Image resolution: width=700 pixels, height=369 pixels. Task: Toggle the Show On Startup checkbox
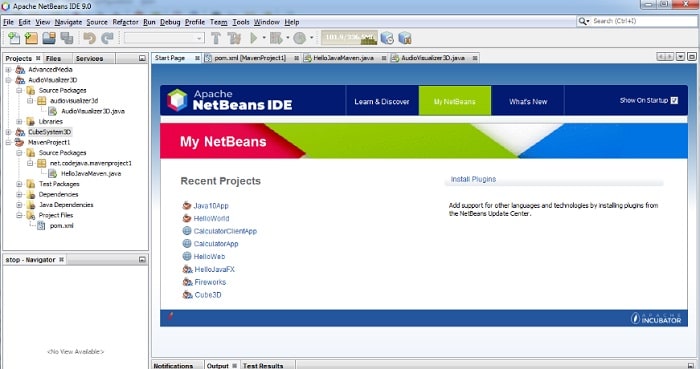674,100
